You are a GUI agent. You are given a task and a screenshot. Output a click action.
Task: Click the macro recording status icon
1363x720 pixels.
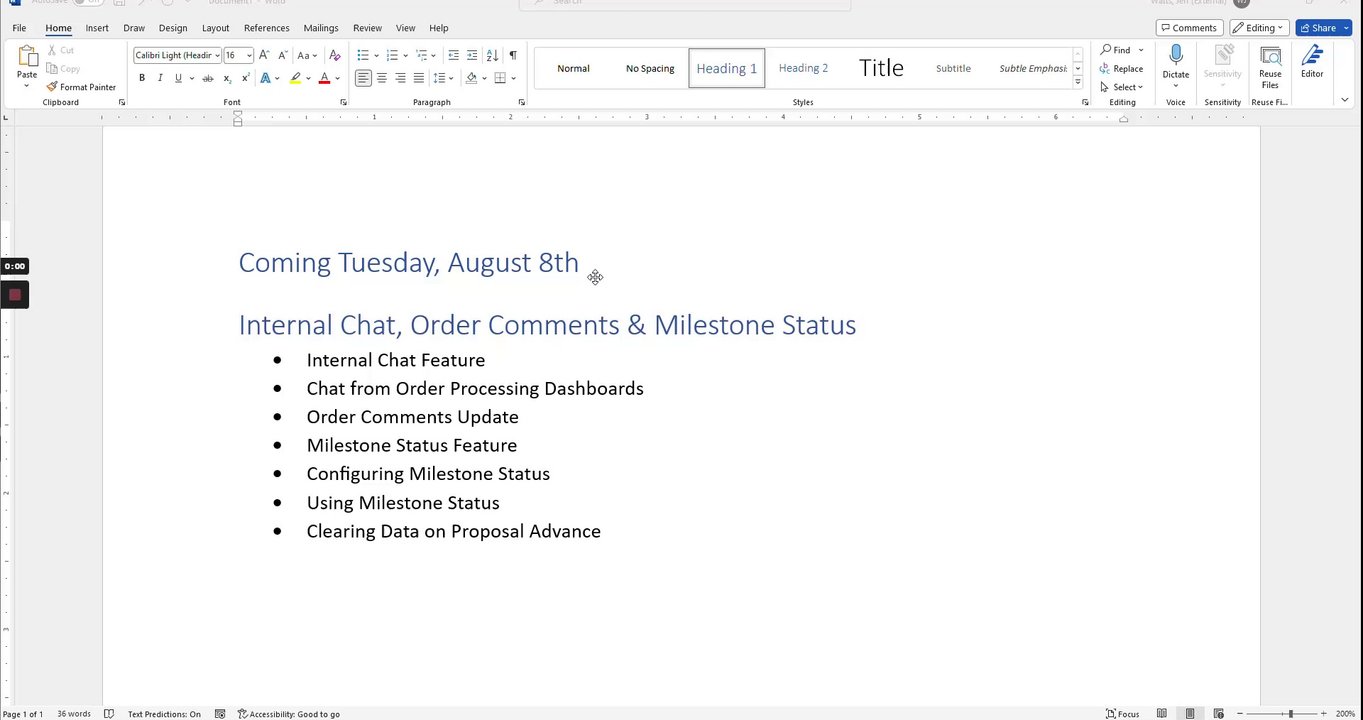point(220,714)
